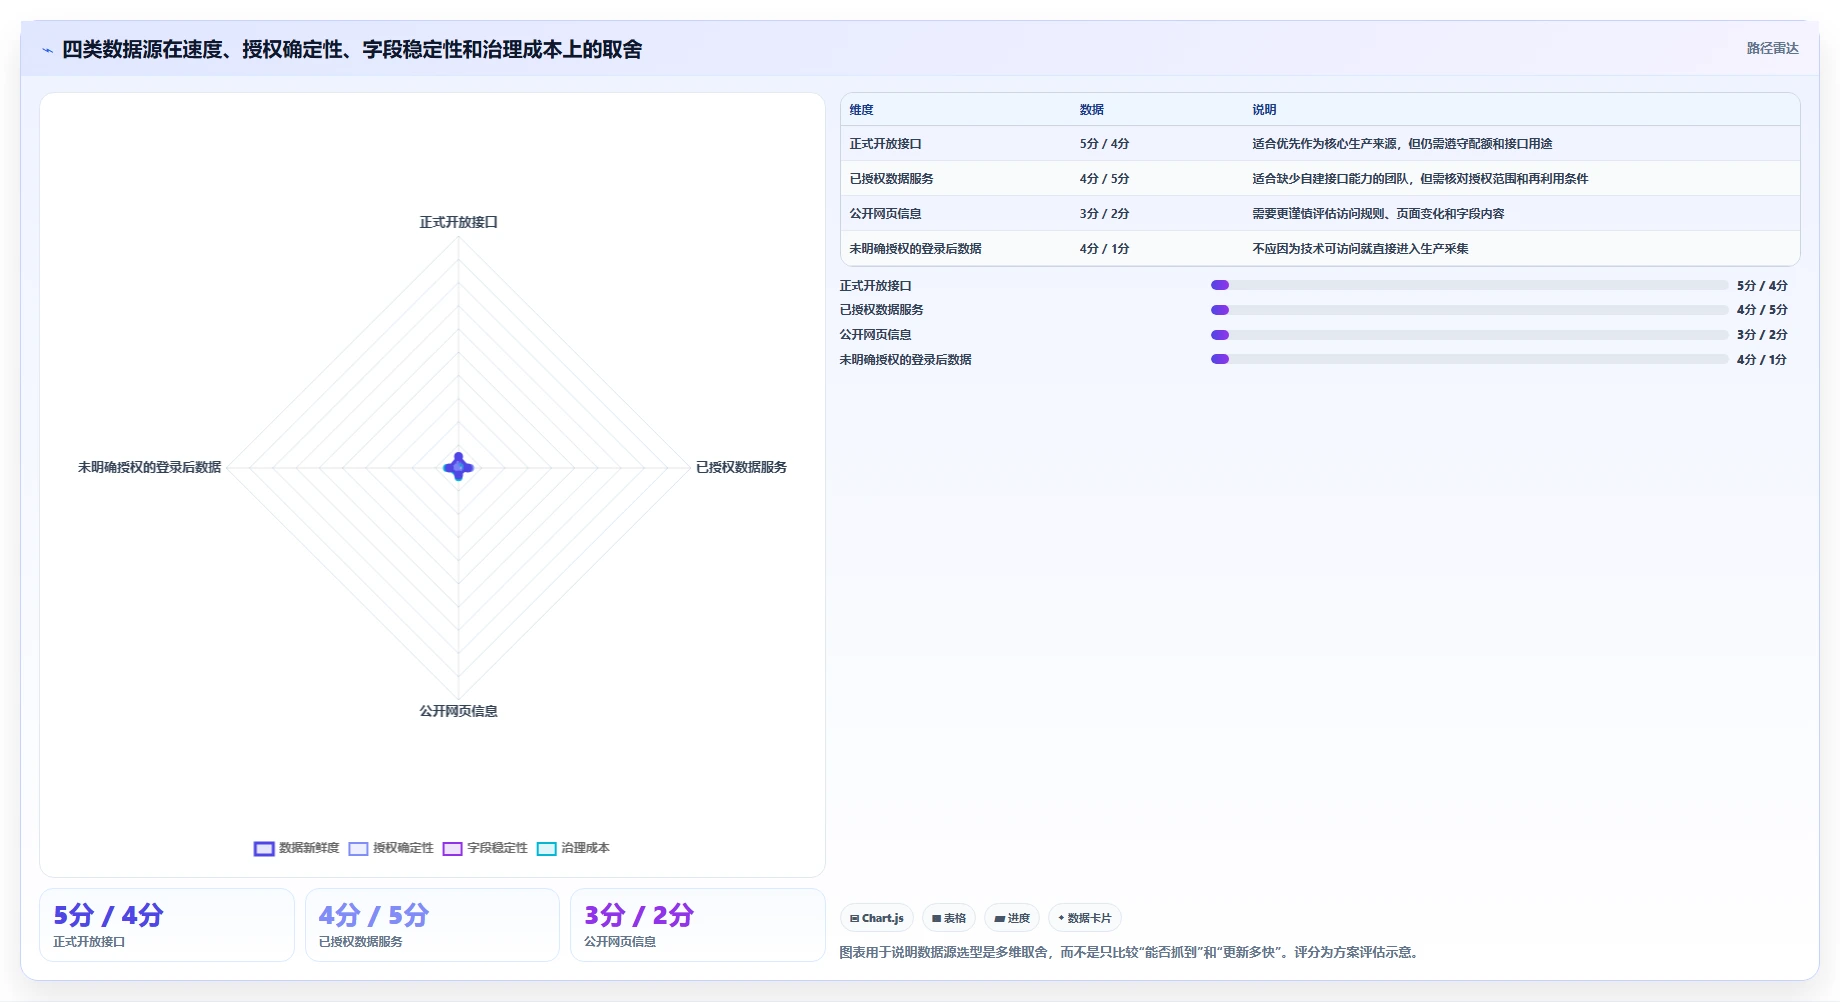Viewport: 1840px width, 1002px height.
Task: Open the 4分 / 5分 已授权数据服务 summary card
Action: tap(432, 925)
